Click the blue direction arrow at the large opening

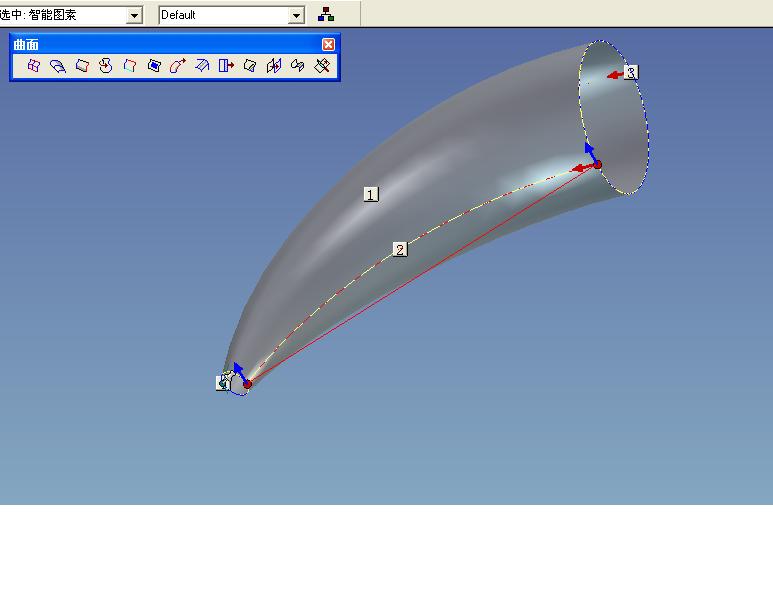pyautogui.click(x=591, y=151)
